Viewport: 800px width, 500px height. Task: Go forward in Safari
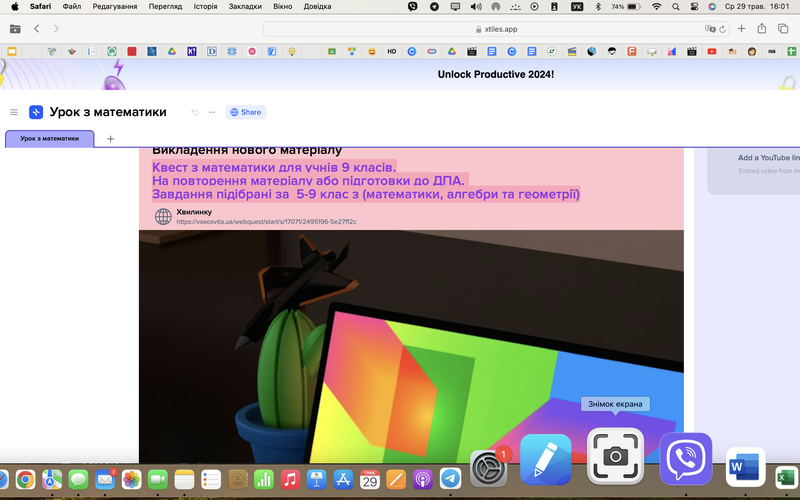(56, 29)
